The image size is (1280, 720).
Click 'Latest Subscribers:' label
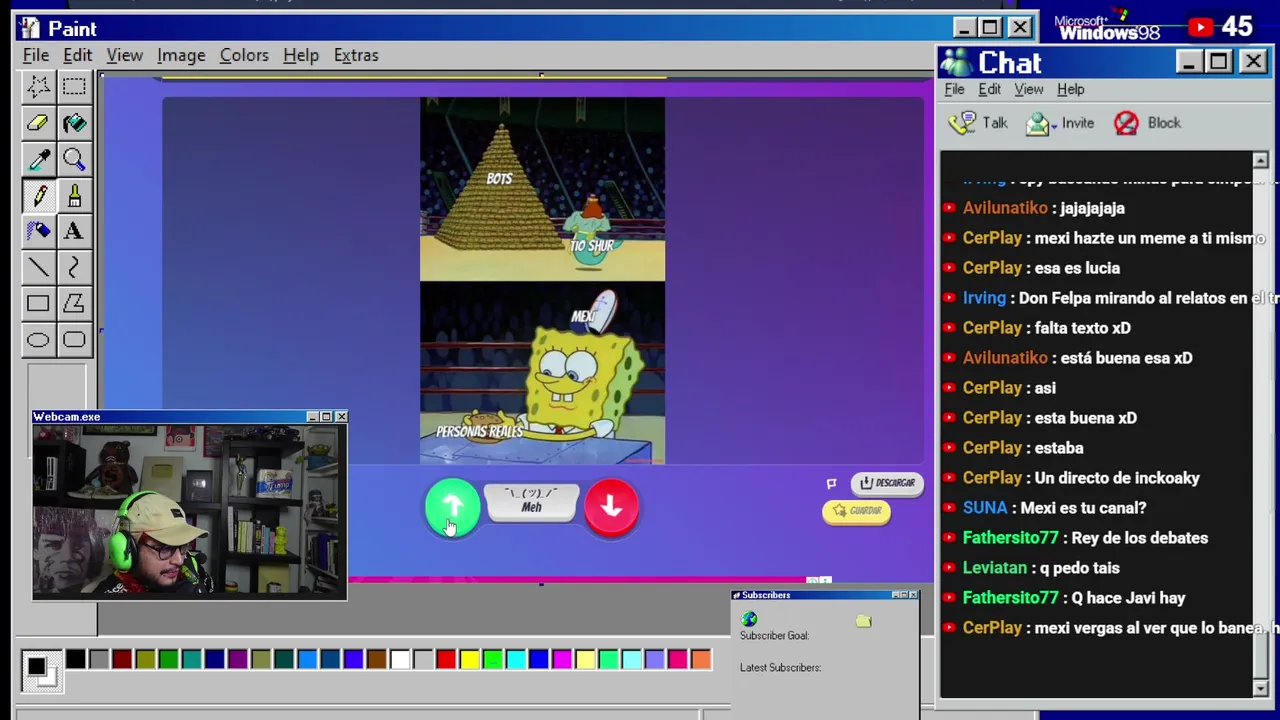tap(780, 668)
